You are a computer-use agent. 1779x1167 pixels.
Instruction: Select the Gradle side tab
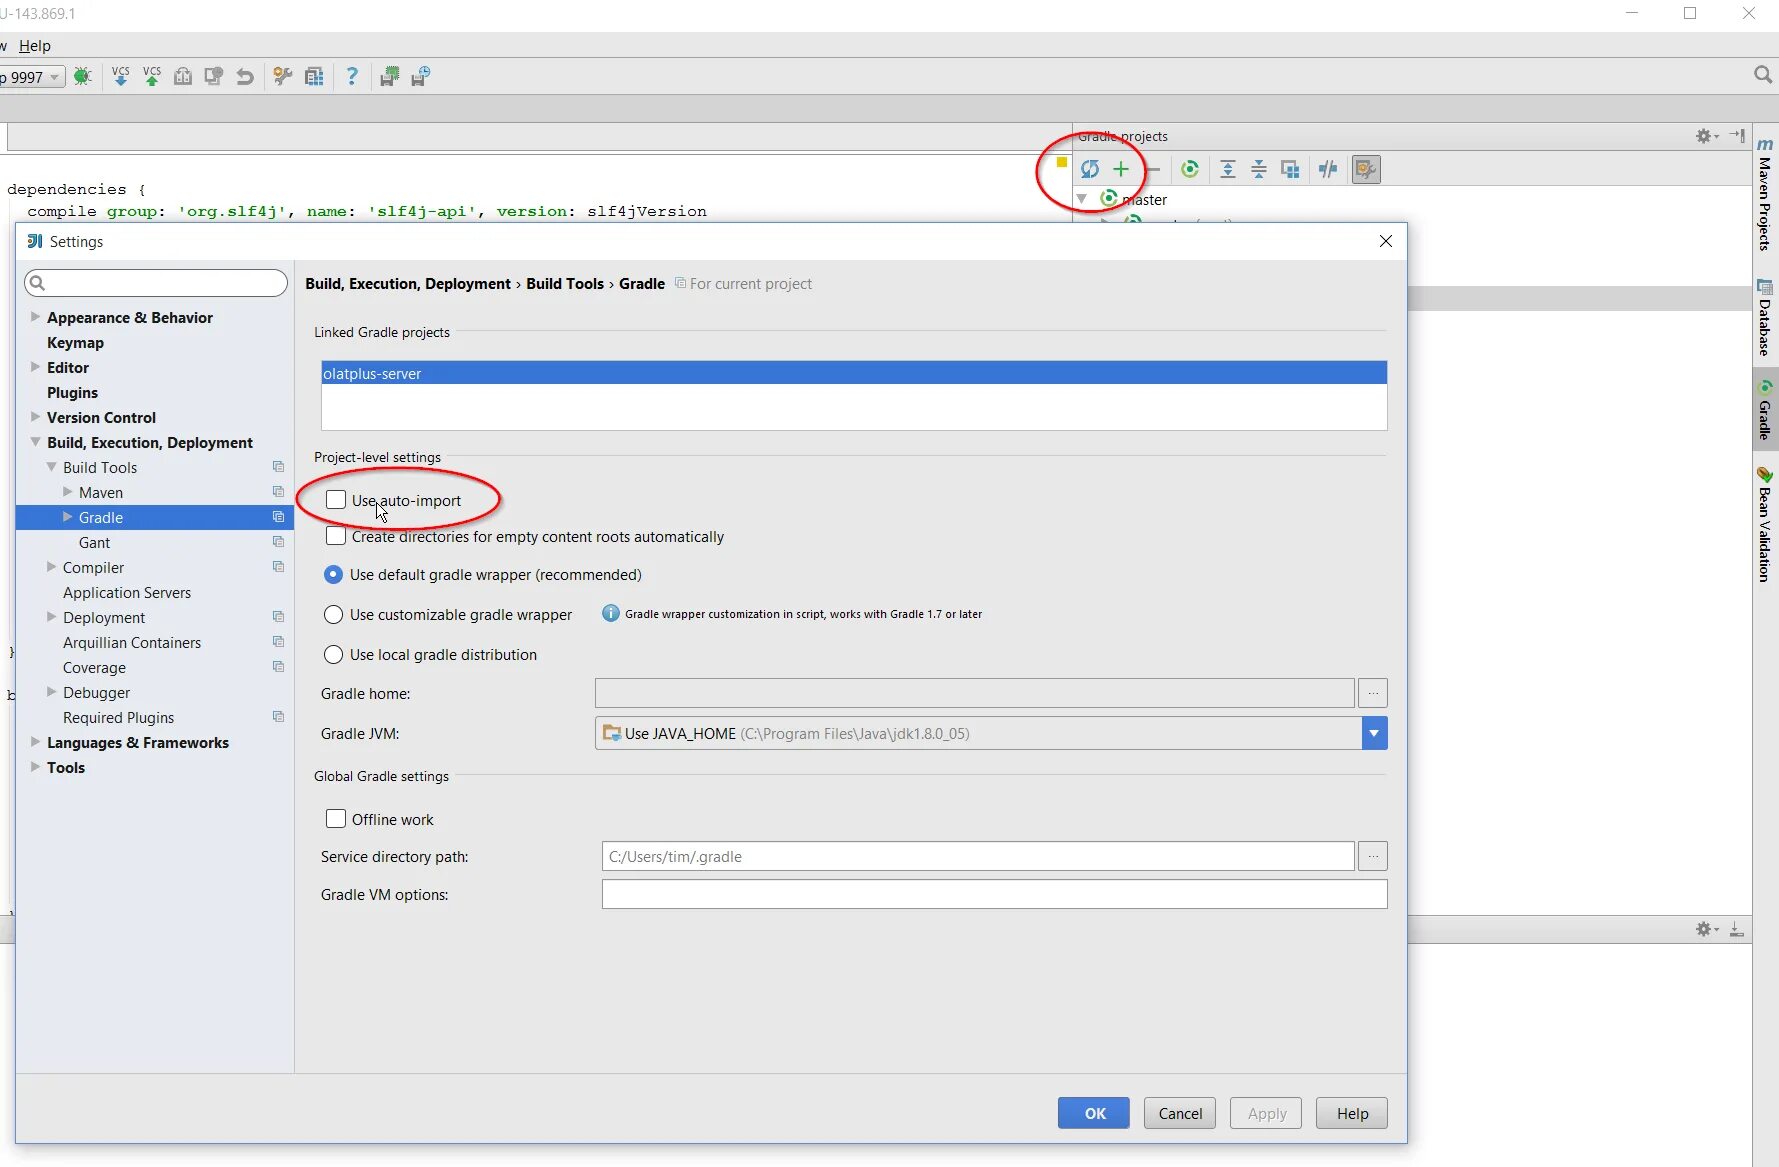click(x=1765, y=410)
